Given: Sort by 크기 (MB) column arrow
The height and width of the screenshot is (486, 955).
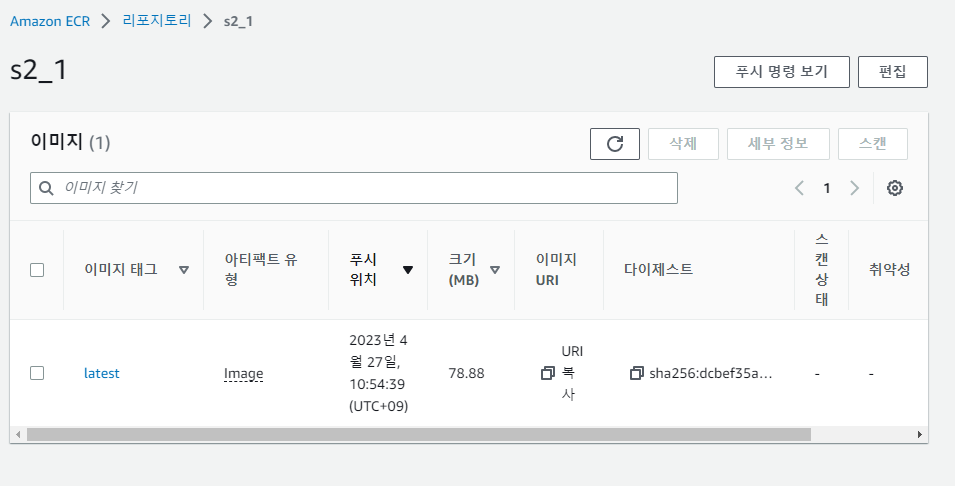Looking at the screenshot, I should click(495, 270).
